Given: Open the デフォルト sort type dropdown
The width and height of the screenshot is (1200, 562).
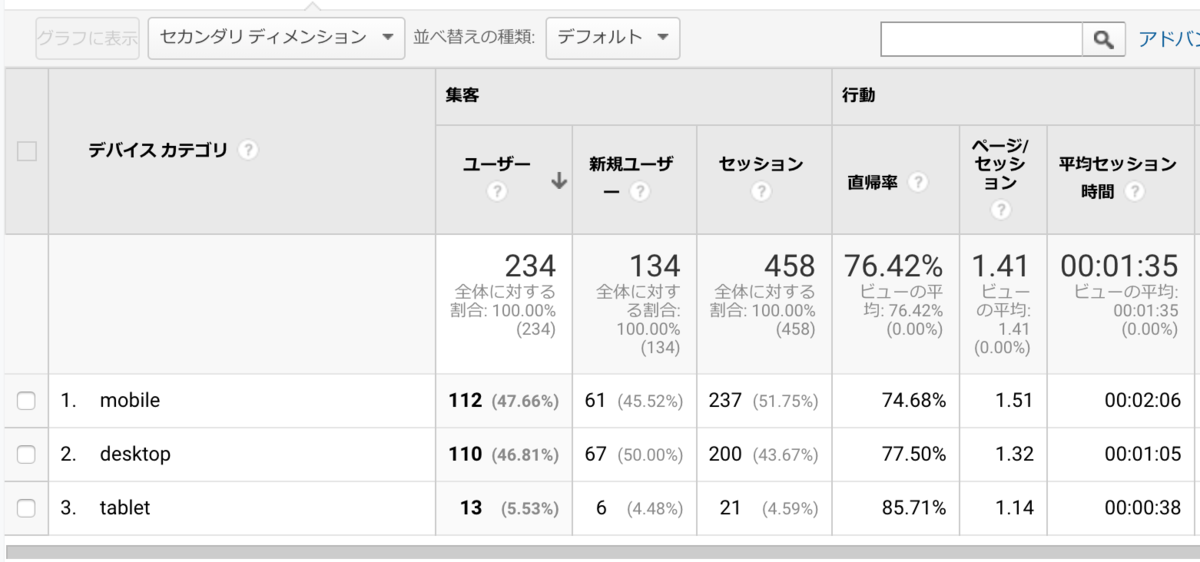Looking at the screenshot, I should [612, 38].
